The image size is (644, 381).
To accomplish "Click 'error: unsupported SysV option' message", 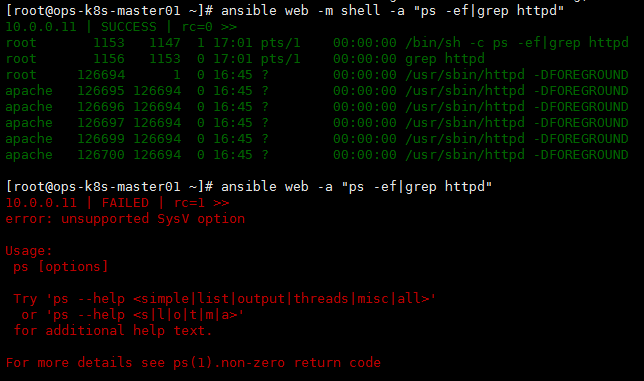I will click(125, 219).
